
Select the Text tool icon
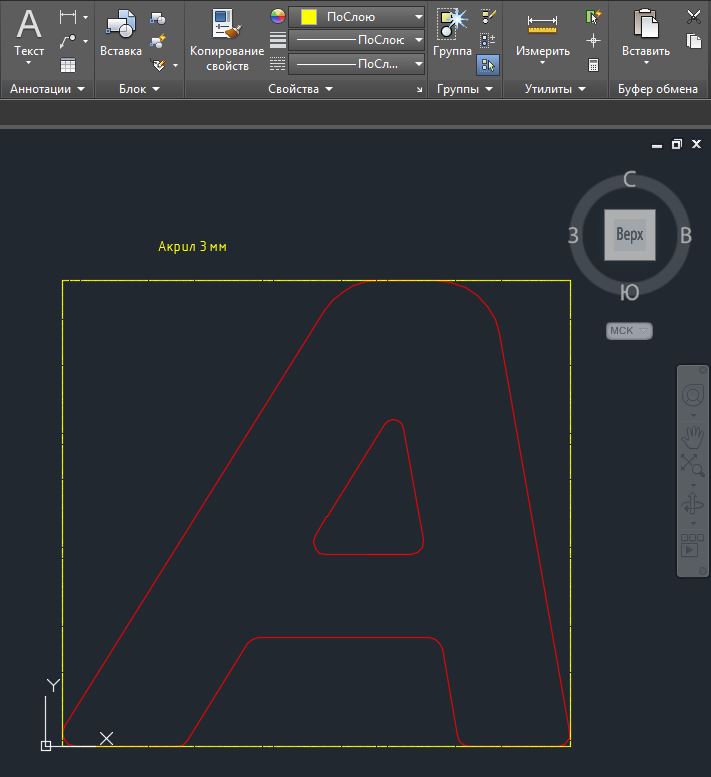pyautogui.click(x=29, y=25)
